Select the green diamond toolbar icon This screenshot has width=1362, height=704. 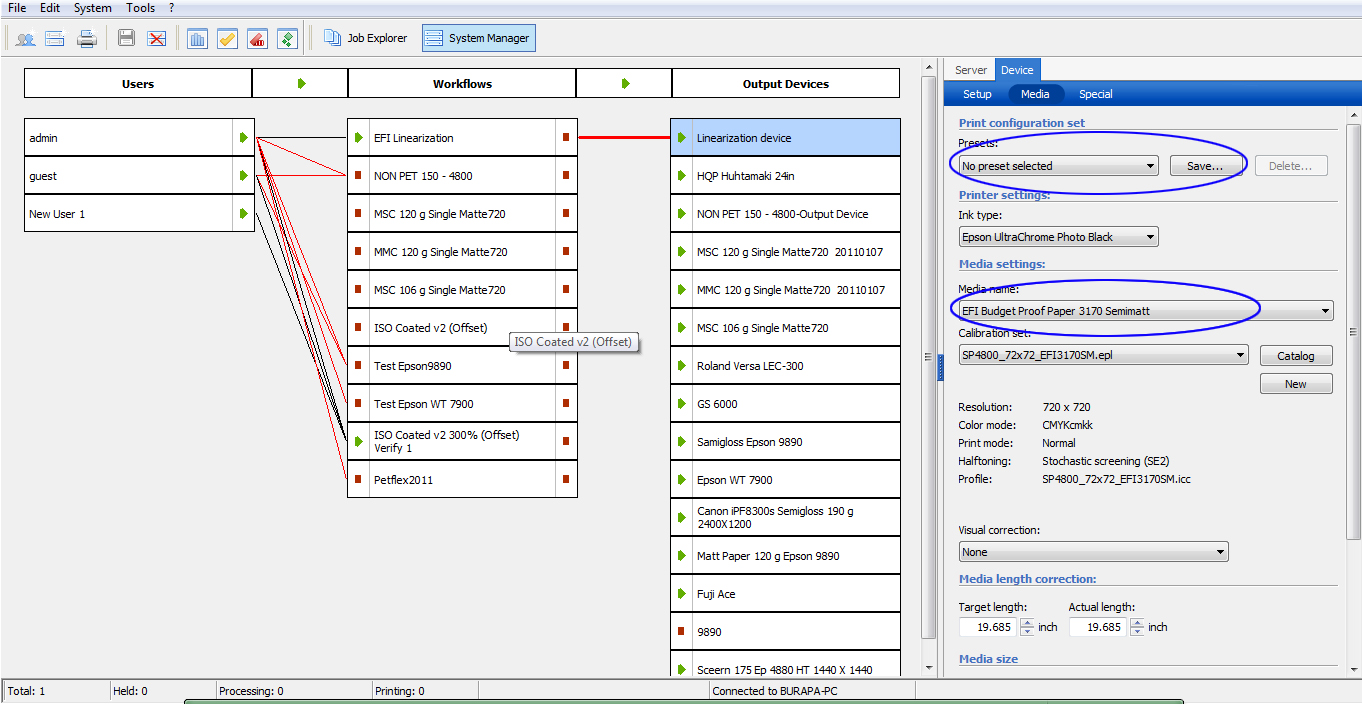(287, 38)
